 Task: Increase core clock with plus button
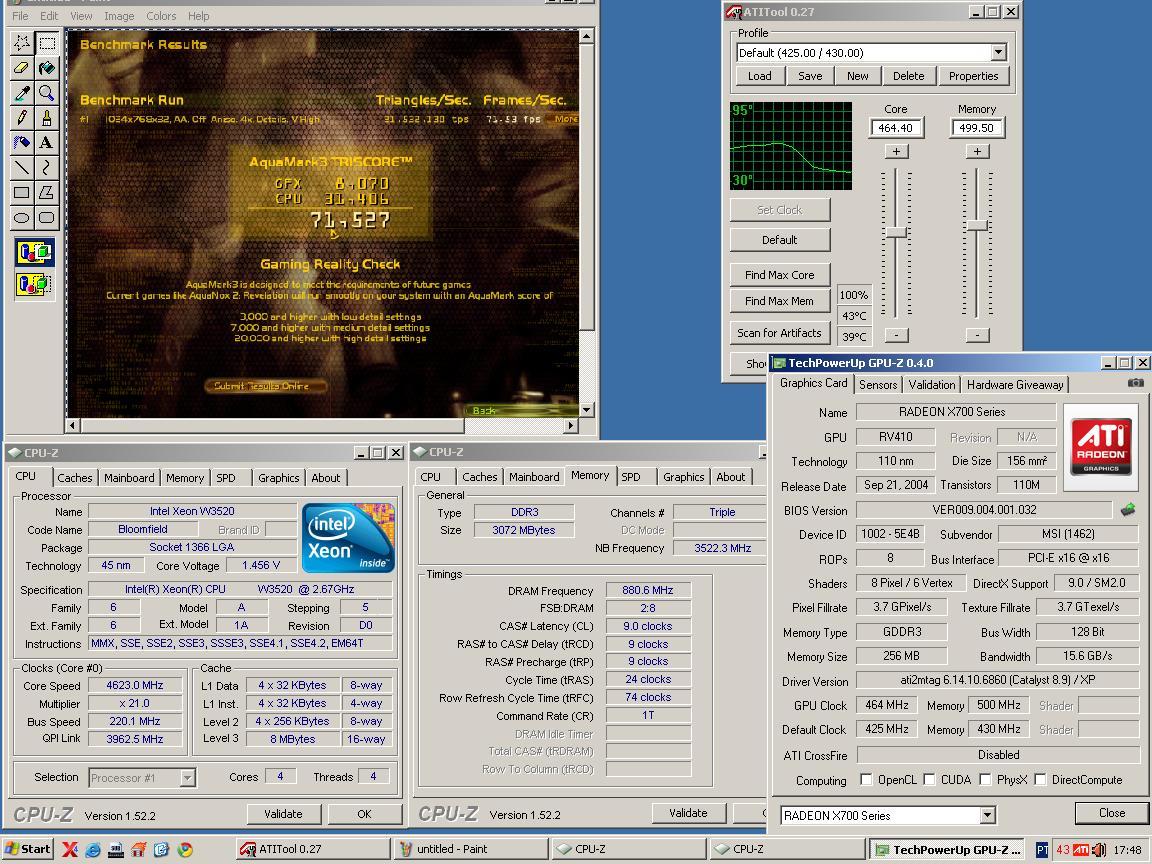pos(896,151)
